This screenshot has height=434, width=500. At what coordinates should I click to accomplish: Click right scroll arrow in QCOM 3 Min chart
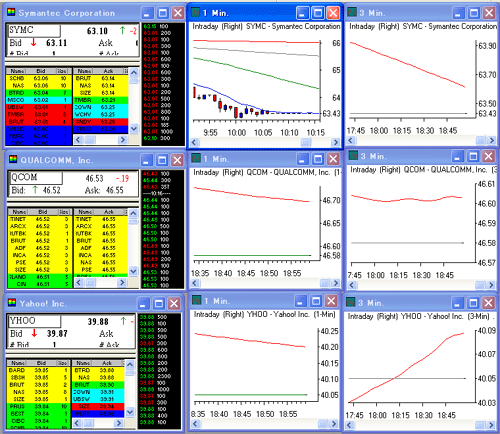[x=491, y=285]
